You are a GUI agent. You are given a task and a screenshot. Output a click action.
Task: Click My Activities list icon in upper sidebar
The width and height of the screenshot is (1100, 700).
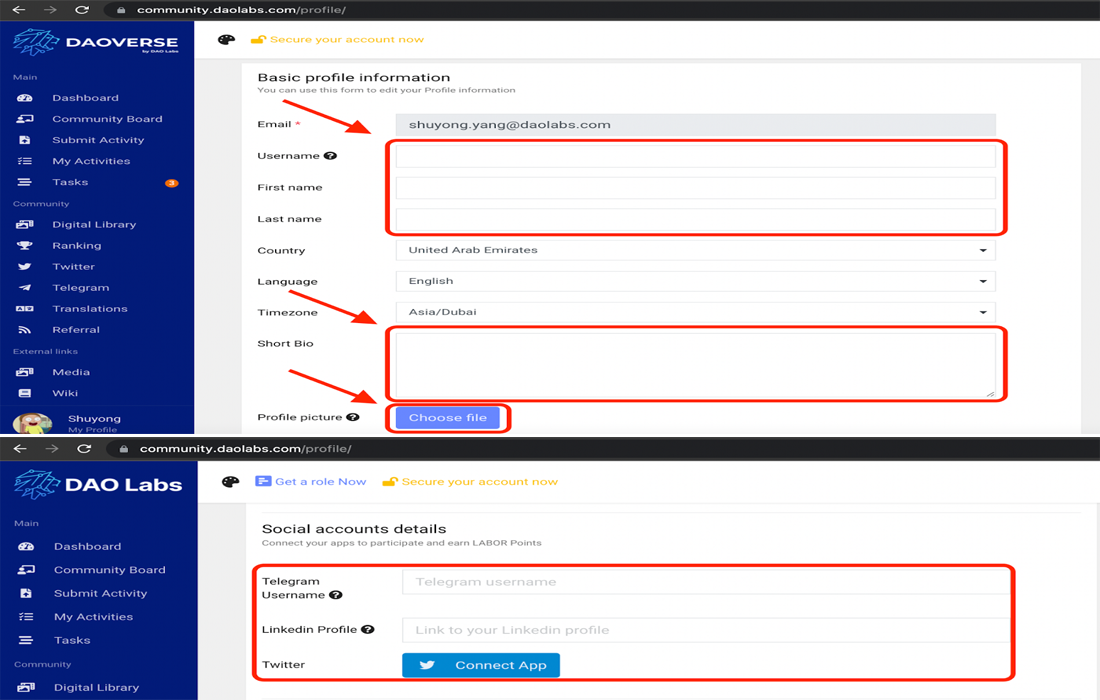(25, 161)
